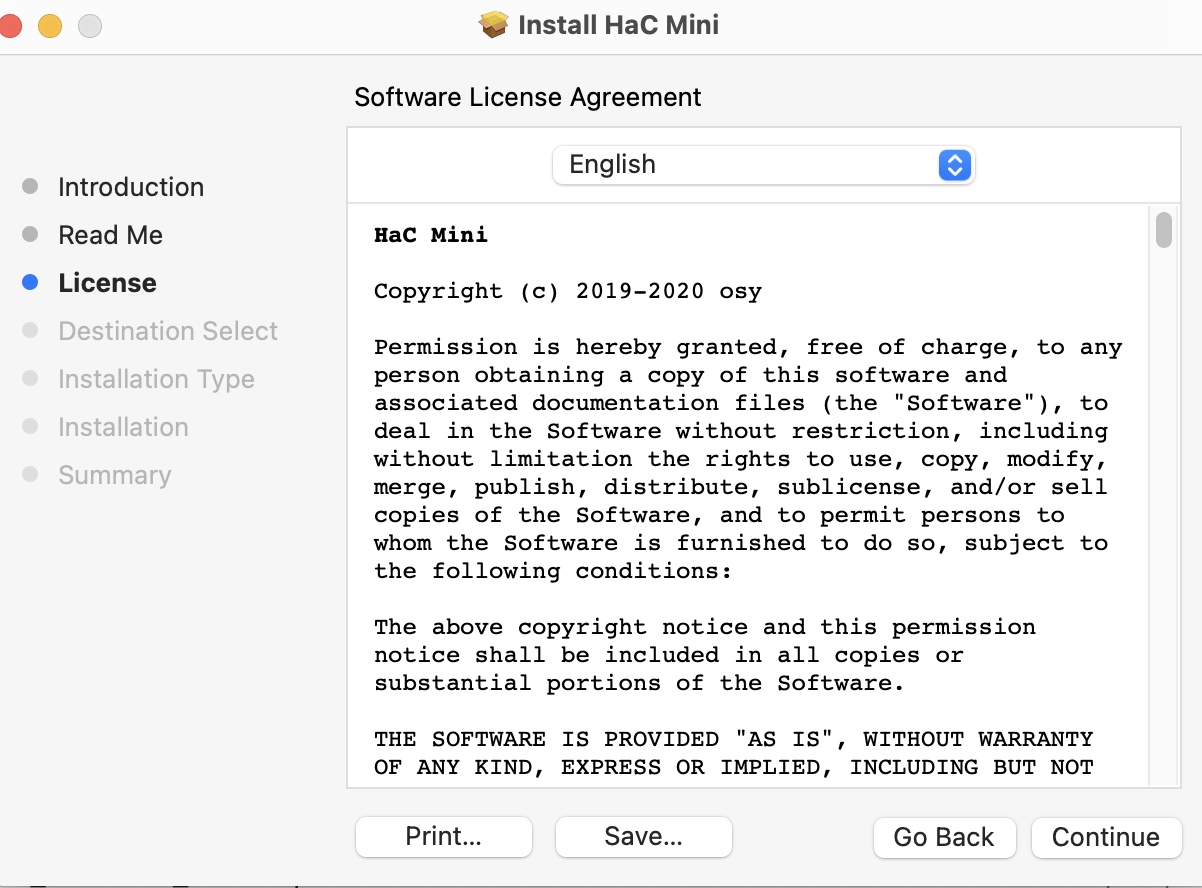Click "the following conditions:" line
This screenshot has width=1202, height=888.
(x=553, y=572)
